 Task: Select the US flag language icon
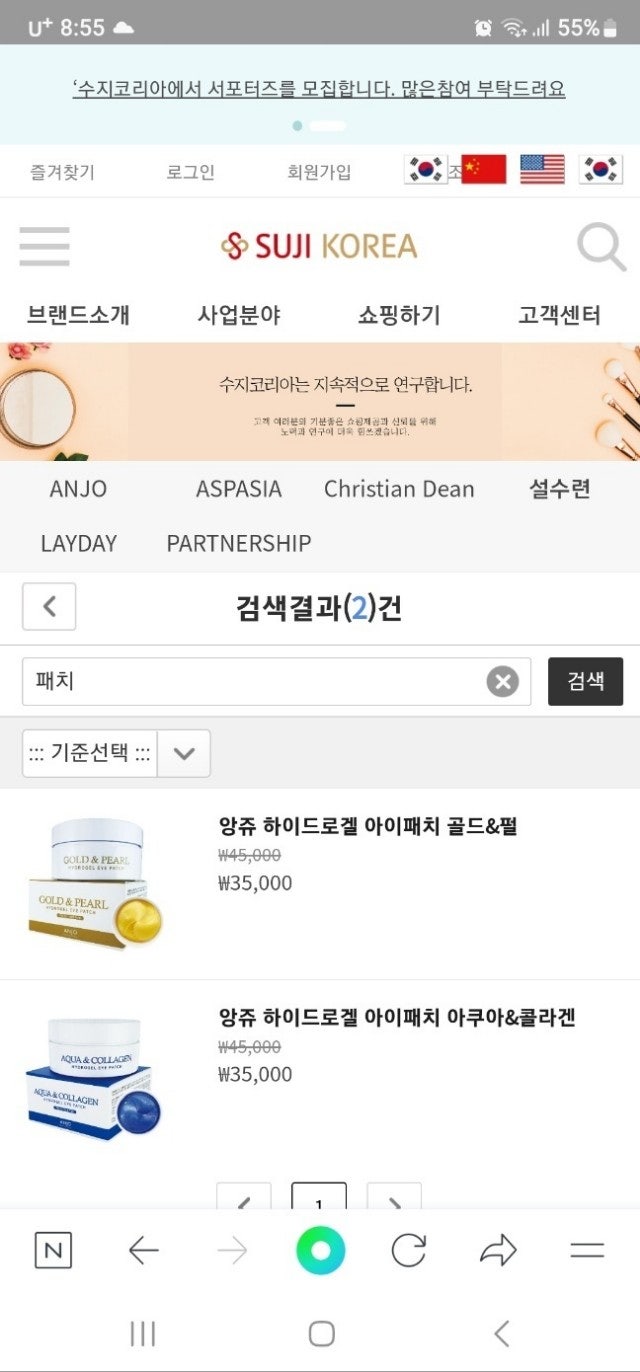tap(542, 170)
